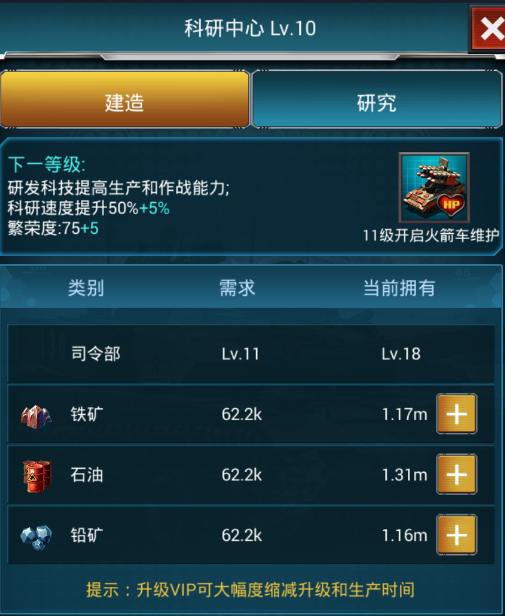Click the red oil barrel icon
Viewport: 505px width, 616px height.
(x=37, y=476)
